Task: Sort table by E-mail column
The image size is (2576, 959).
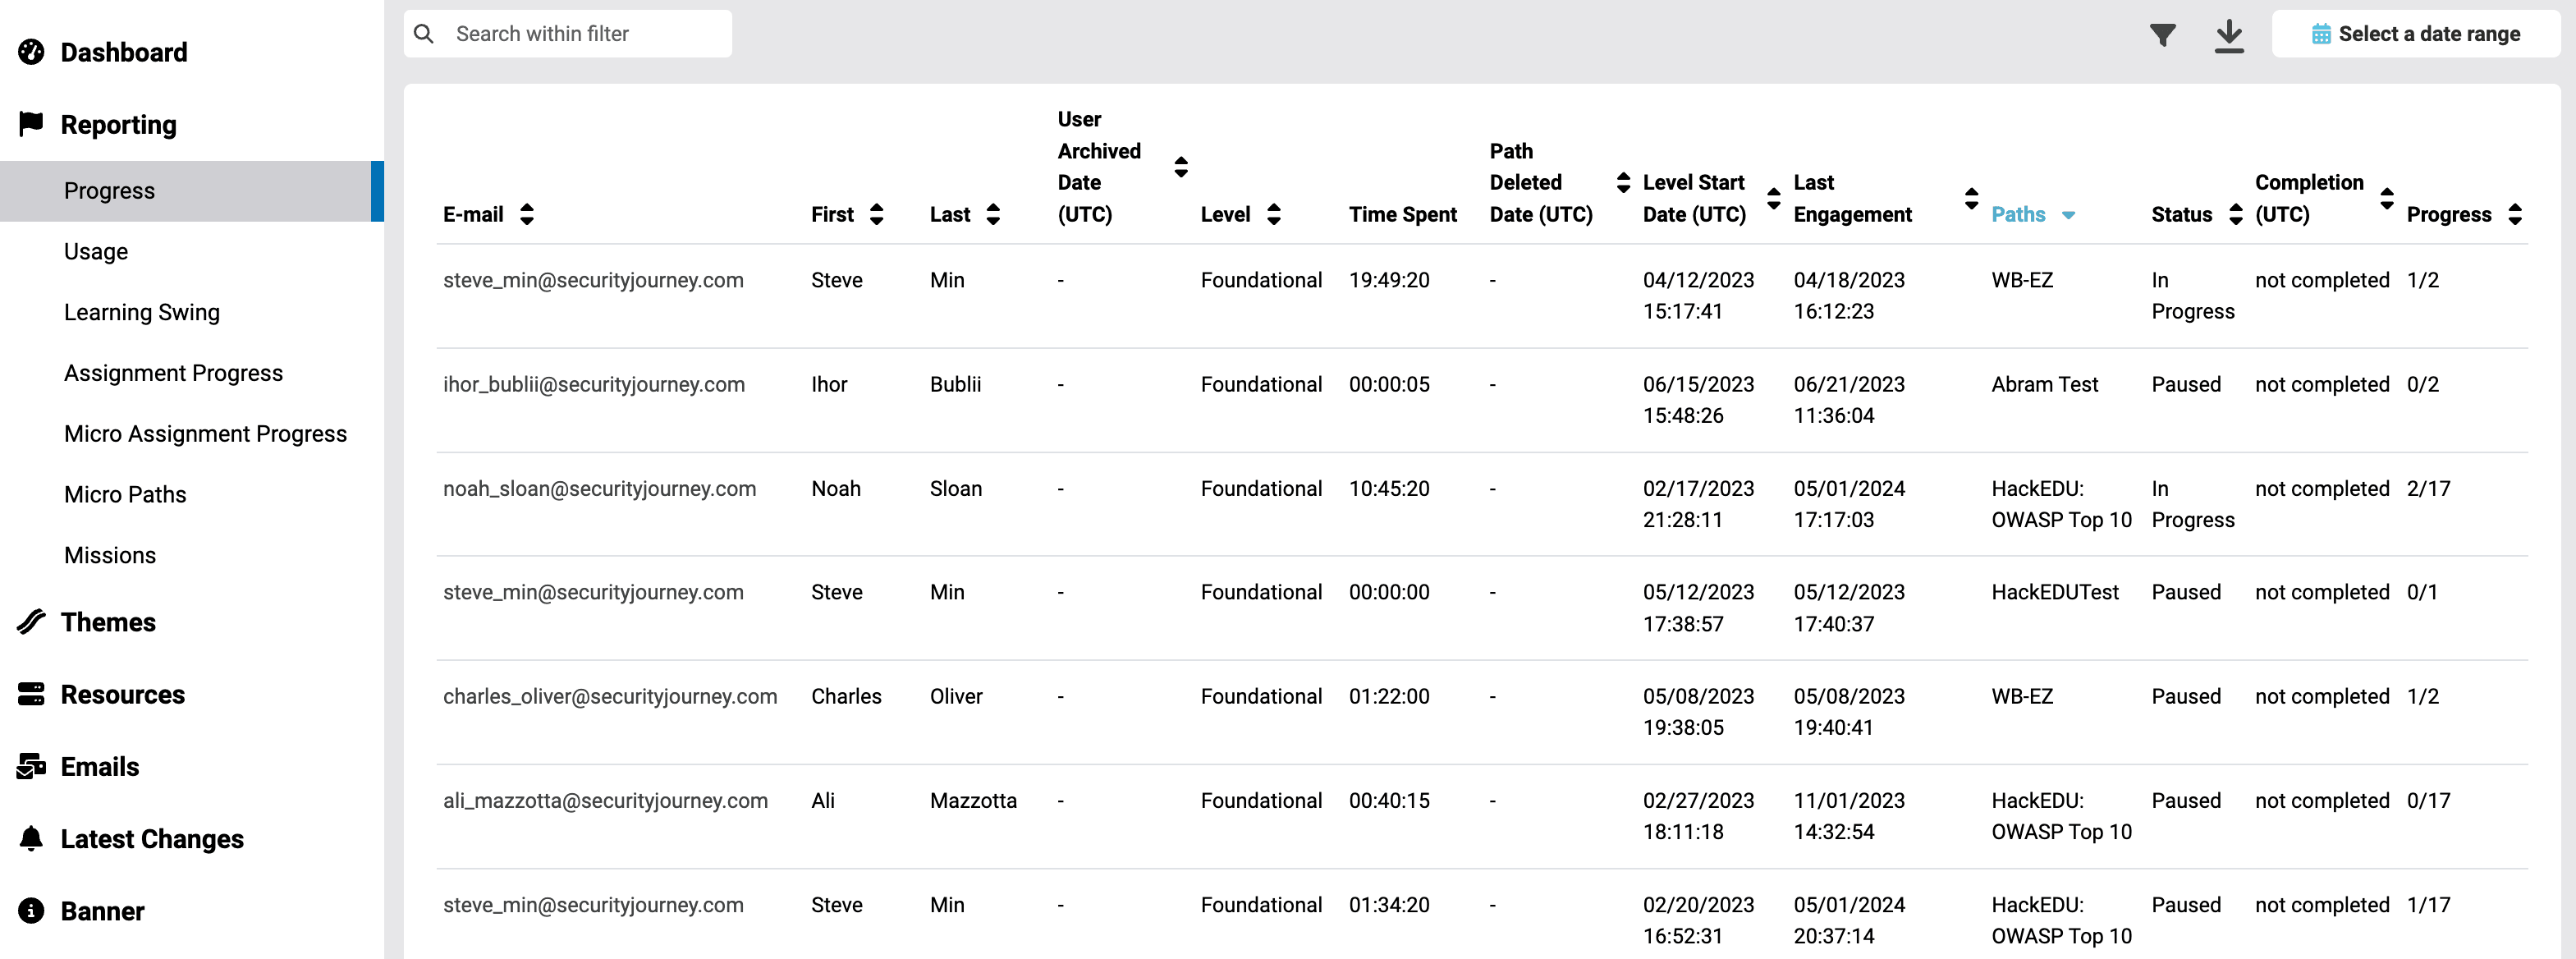Action: pyautogui.click(x=527, y=214)
